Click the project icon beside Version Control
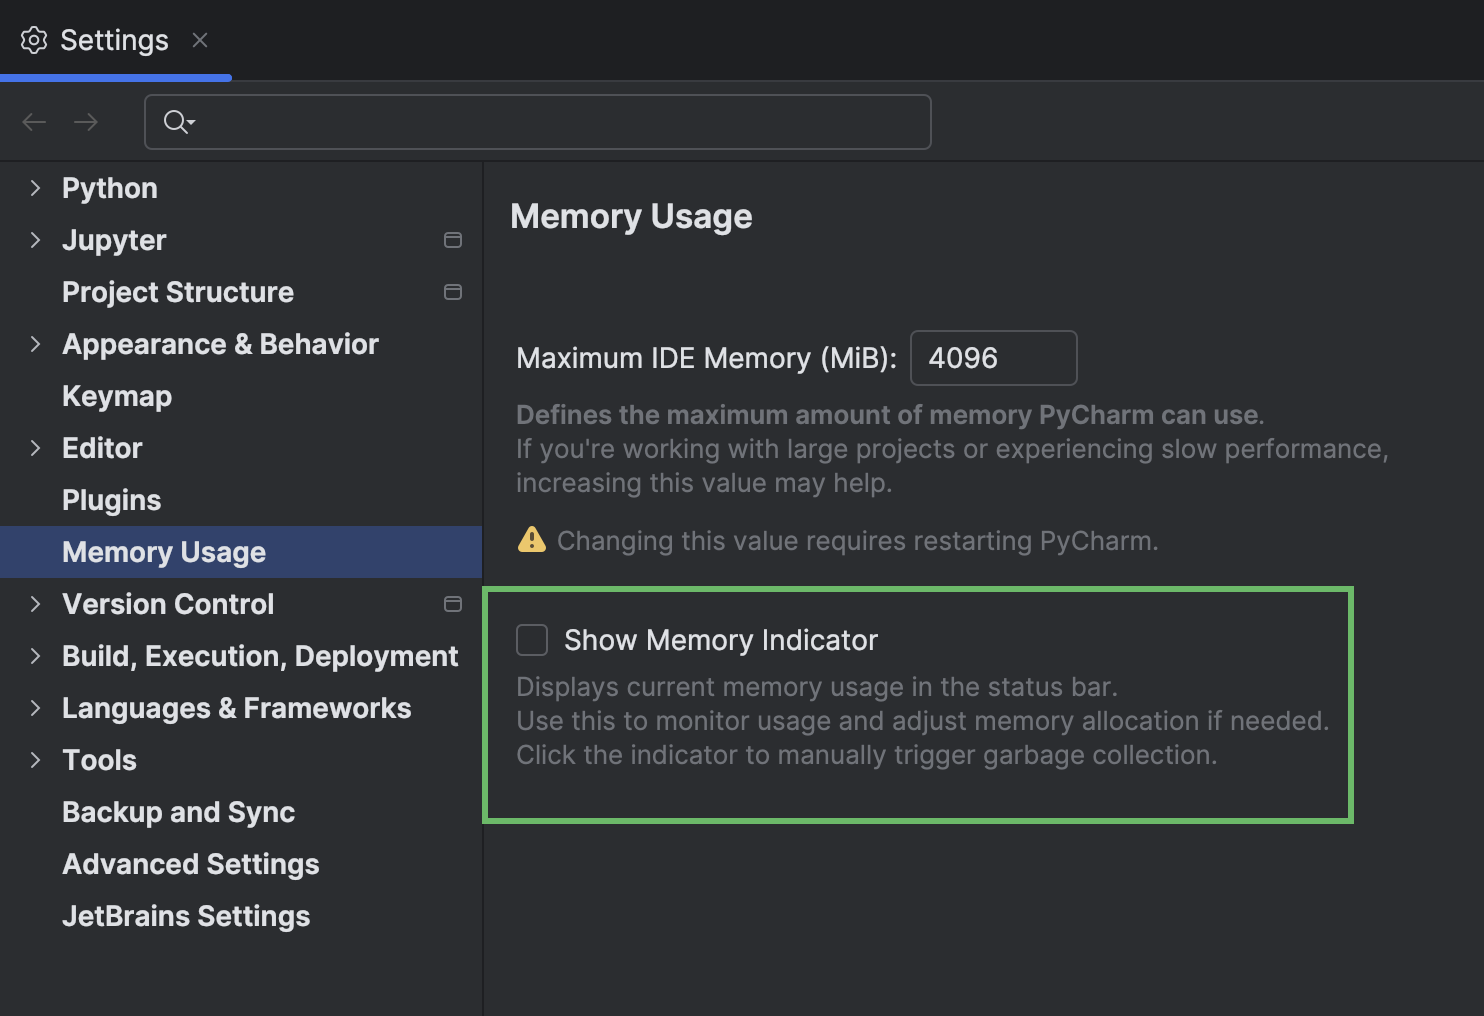The width and height of the screenshot is (1484, 1016). pos(453,604)
